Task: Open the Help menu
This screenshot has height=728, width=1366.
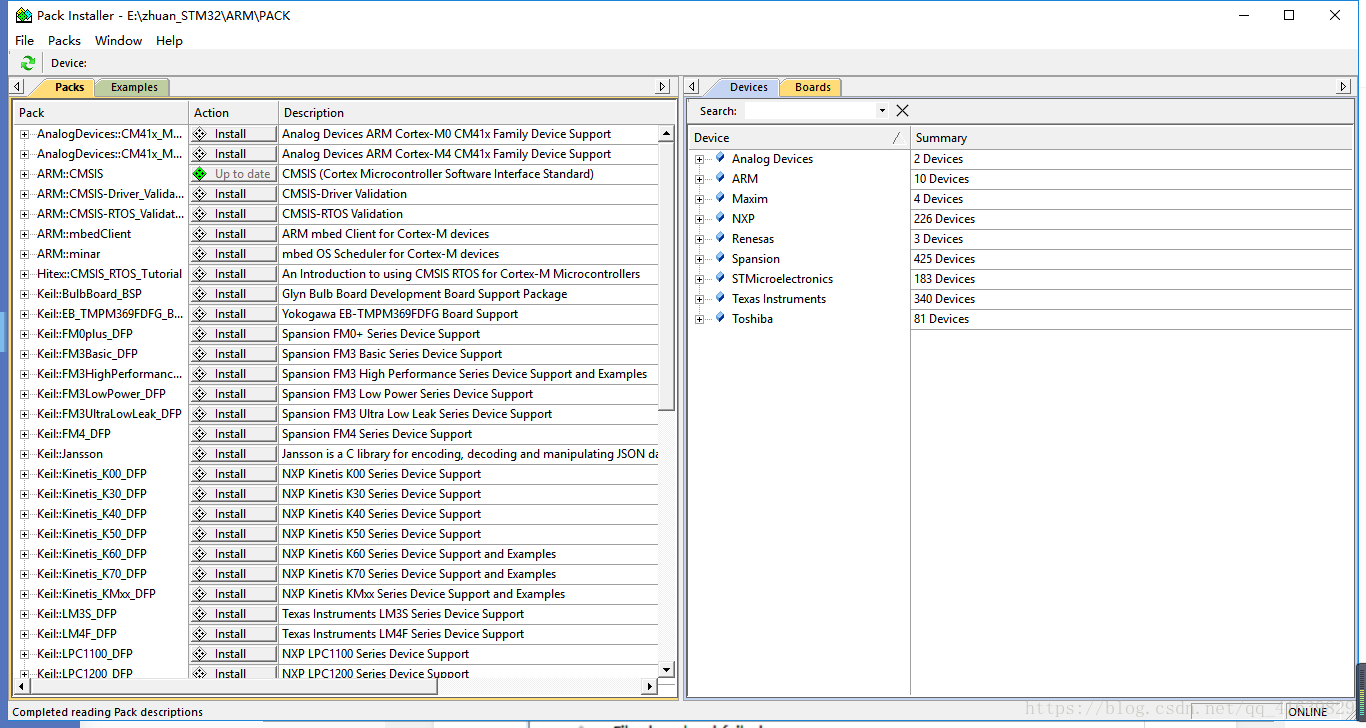Action: coord(169,40)
